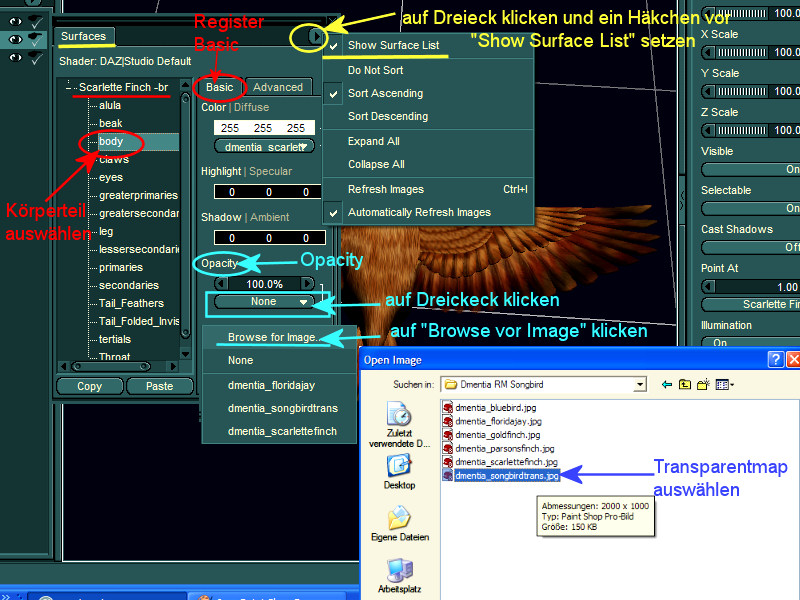800x600 pixels.
Task: Toggle the highlighted second-row eye icon
Action: point(15,39)
